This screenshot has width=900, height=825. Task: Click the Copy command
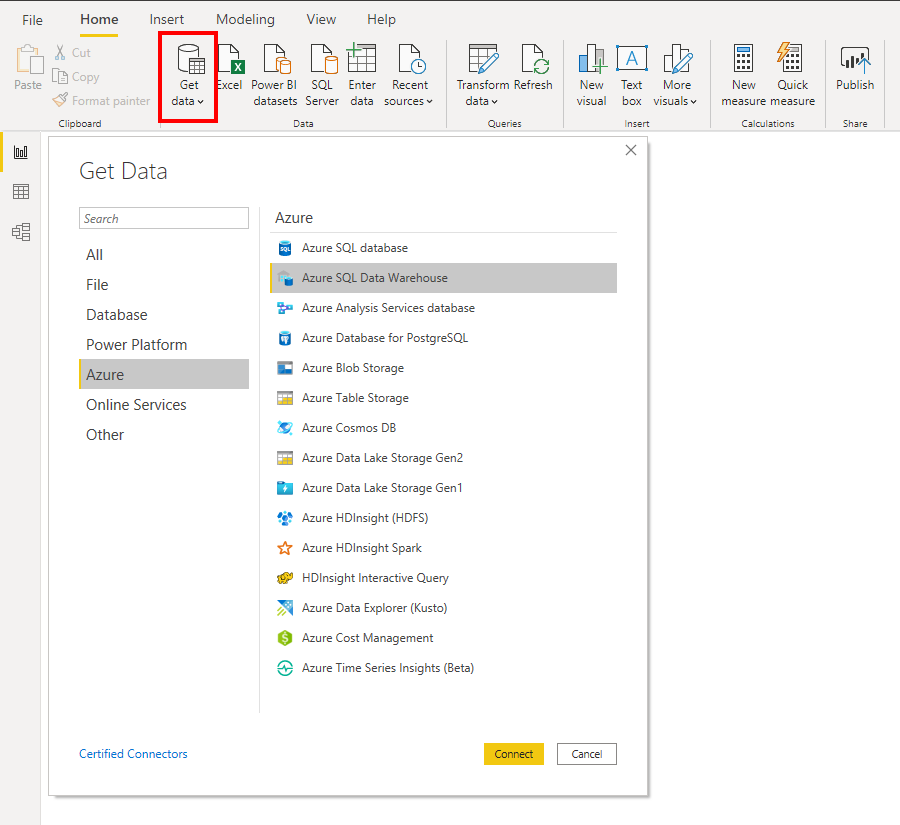[x=76, y=76]
